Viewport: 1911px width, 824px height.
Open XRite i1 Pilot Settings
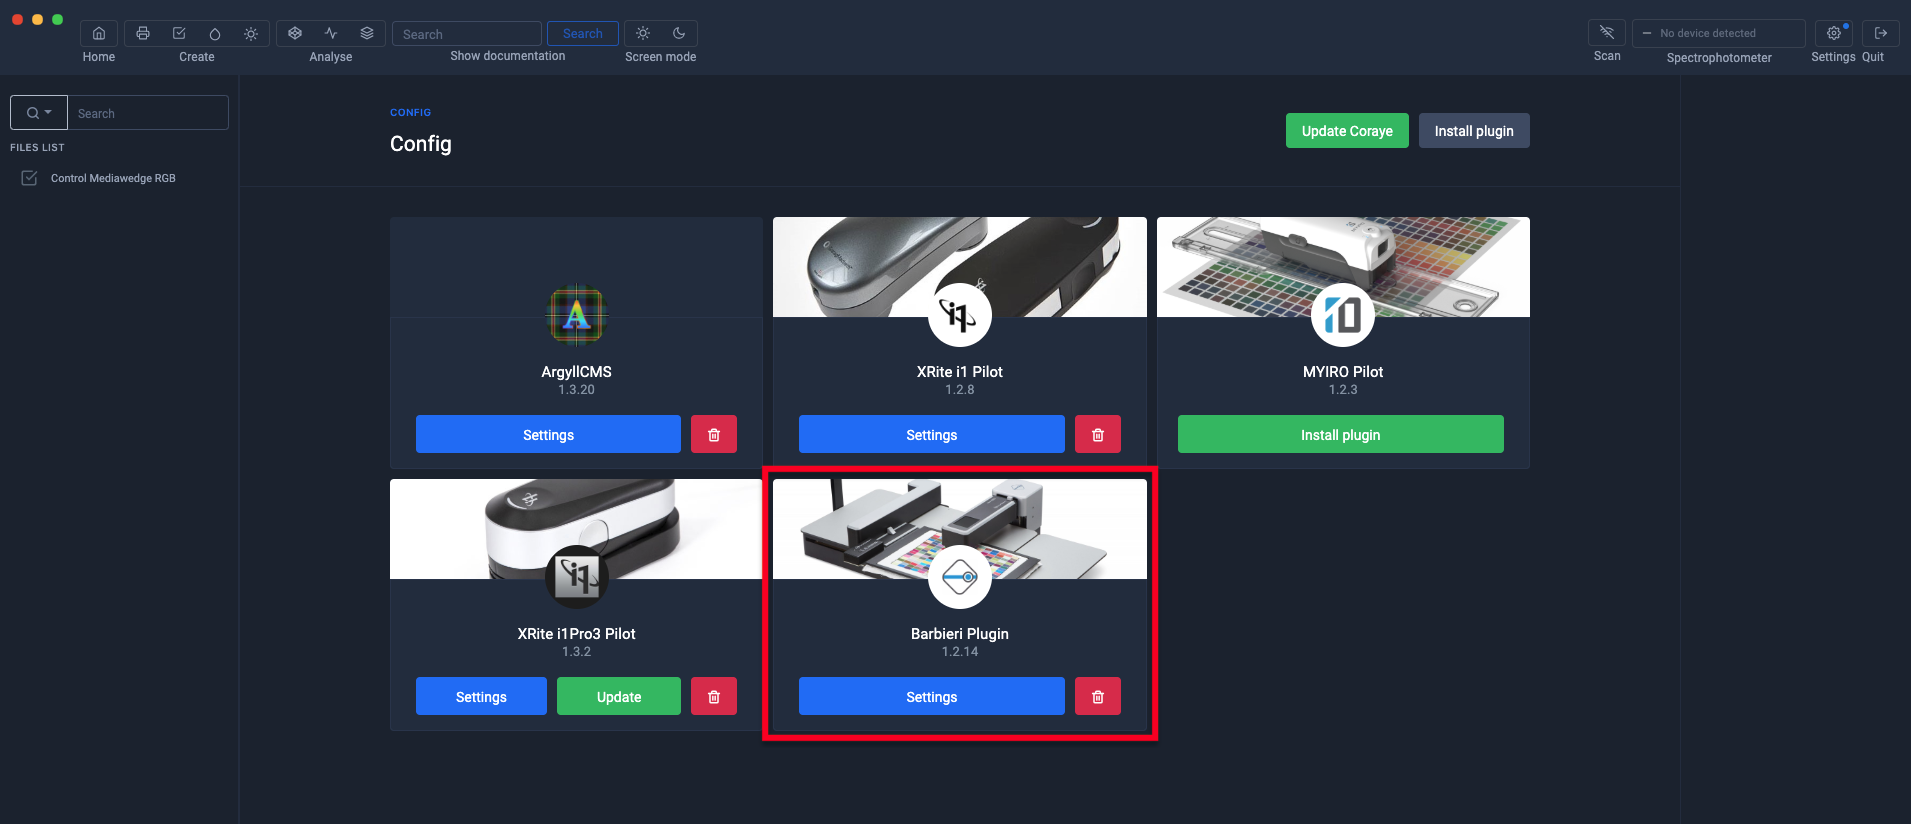pos(932,435)
